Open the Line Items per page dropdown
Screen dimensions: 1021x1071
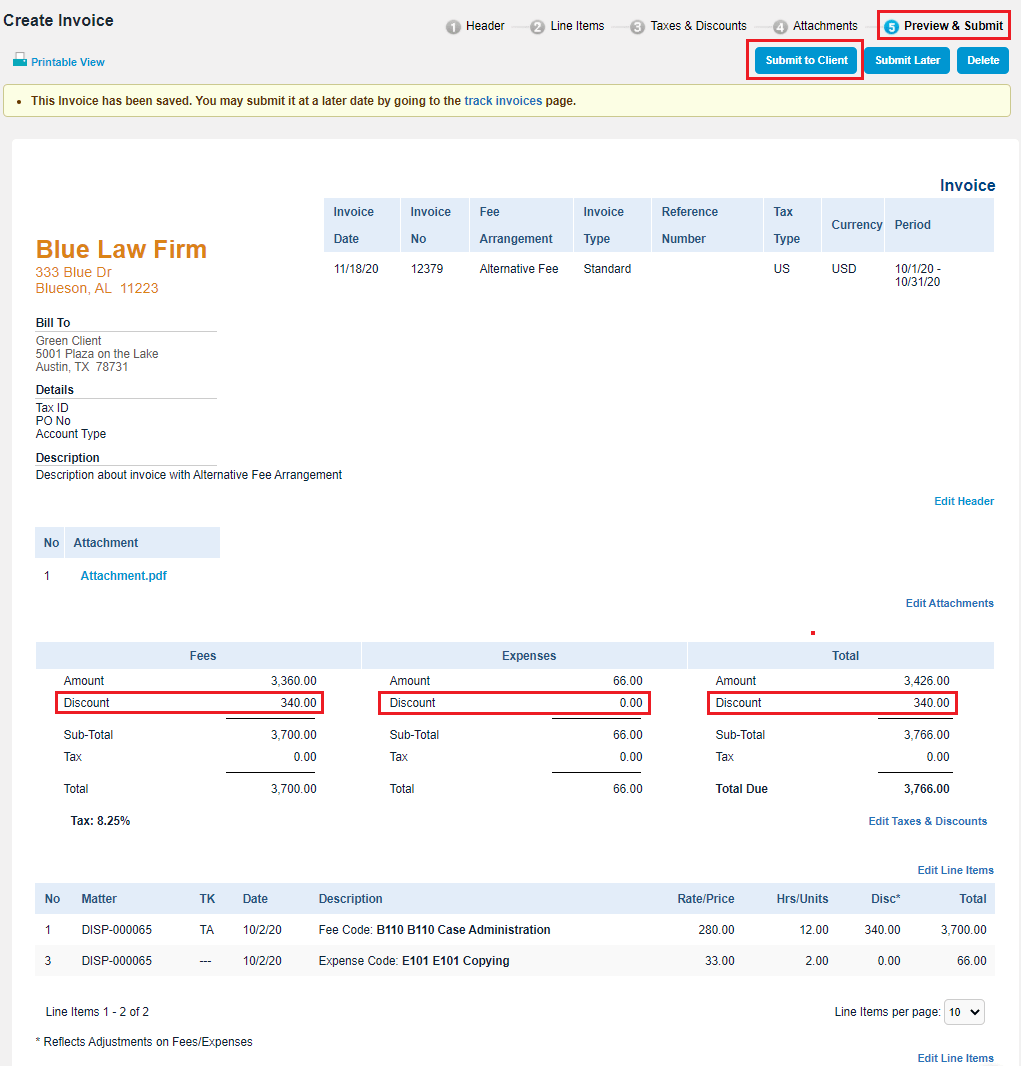(963, 1012)
